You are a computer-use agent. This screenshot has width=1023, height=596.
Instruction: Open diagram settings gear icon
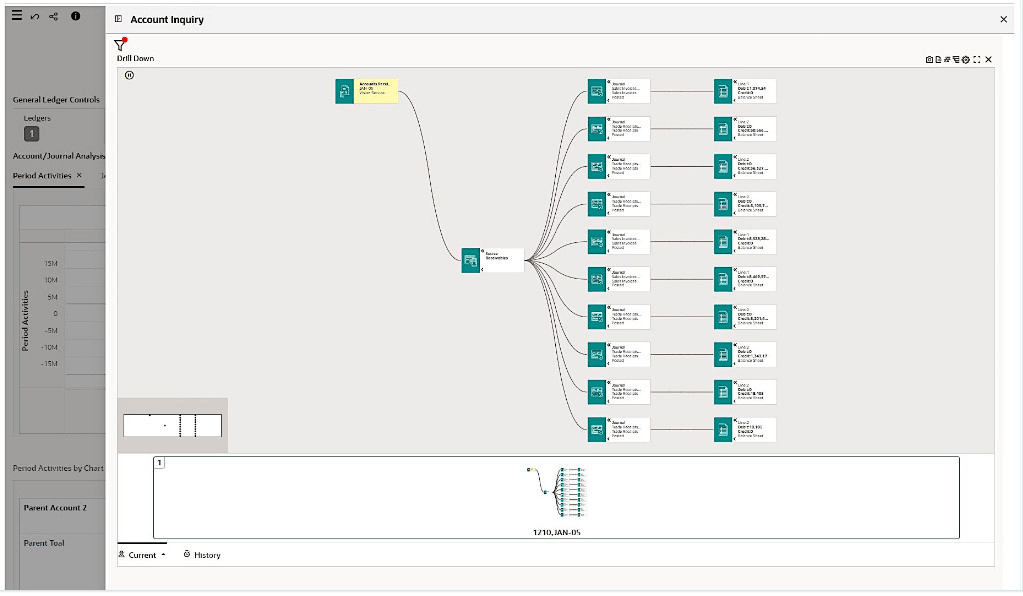(966, 59)
